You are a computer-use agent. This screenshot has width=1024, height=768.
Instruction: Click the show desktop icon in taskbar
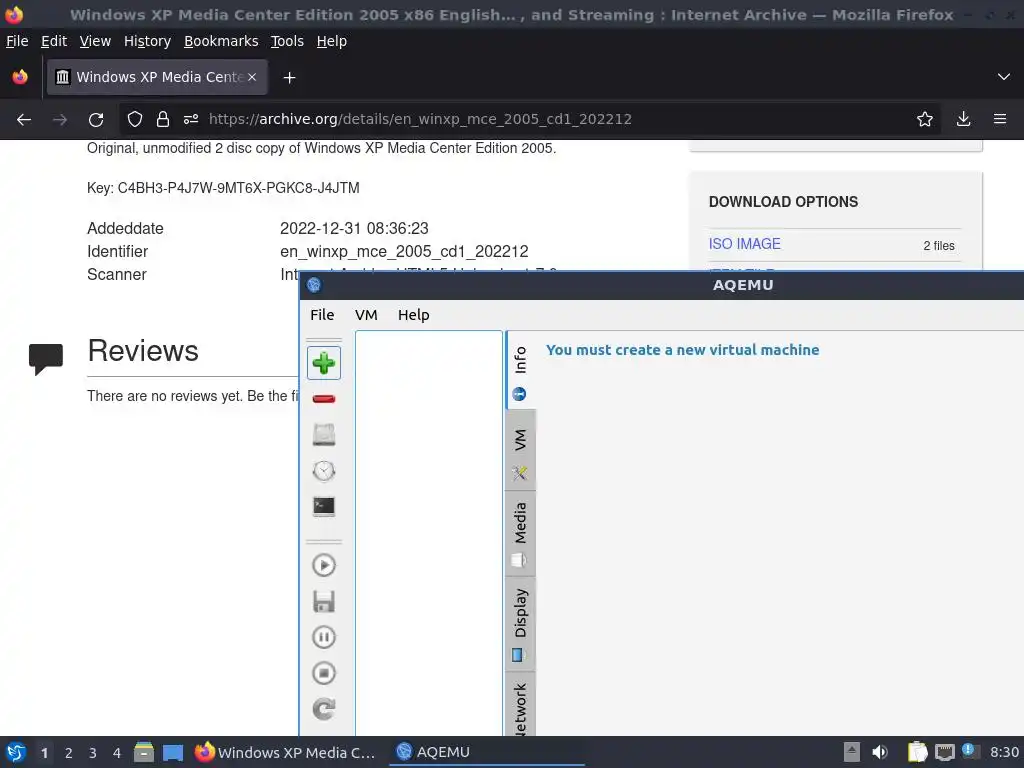click(173, 753)
